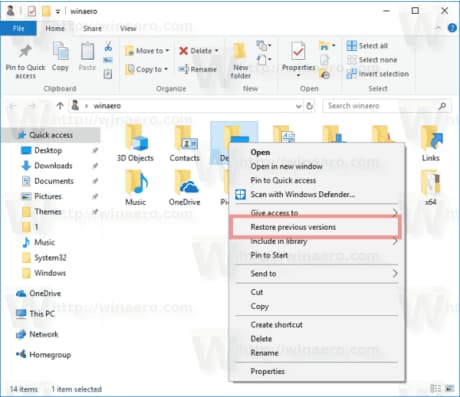The width and height of the screenshot is (460, 397).
Task: Select the 3D Objects folder icon
Action: point(136,138)
